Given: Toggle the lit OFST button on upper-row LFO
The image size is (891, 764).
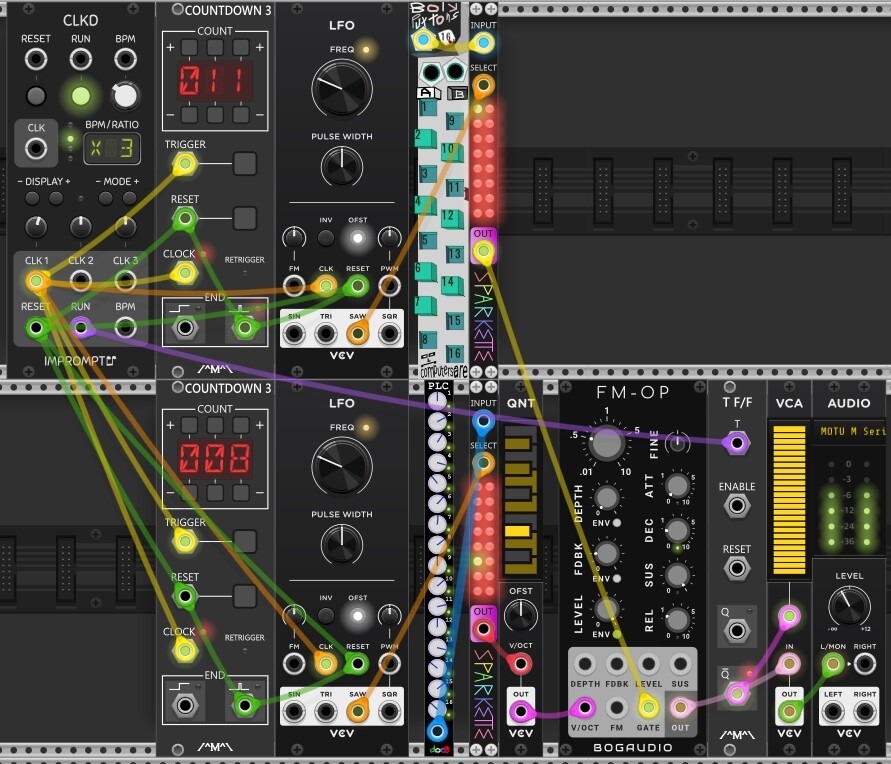Looking at the screenshot, I should tap(357, 237).
